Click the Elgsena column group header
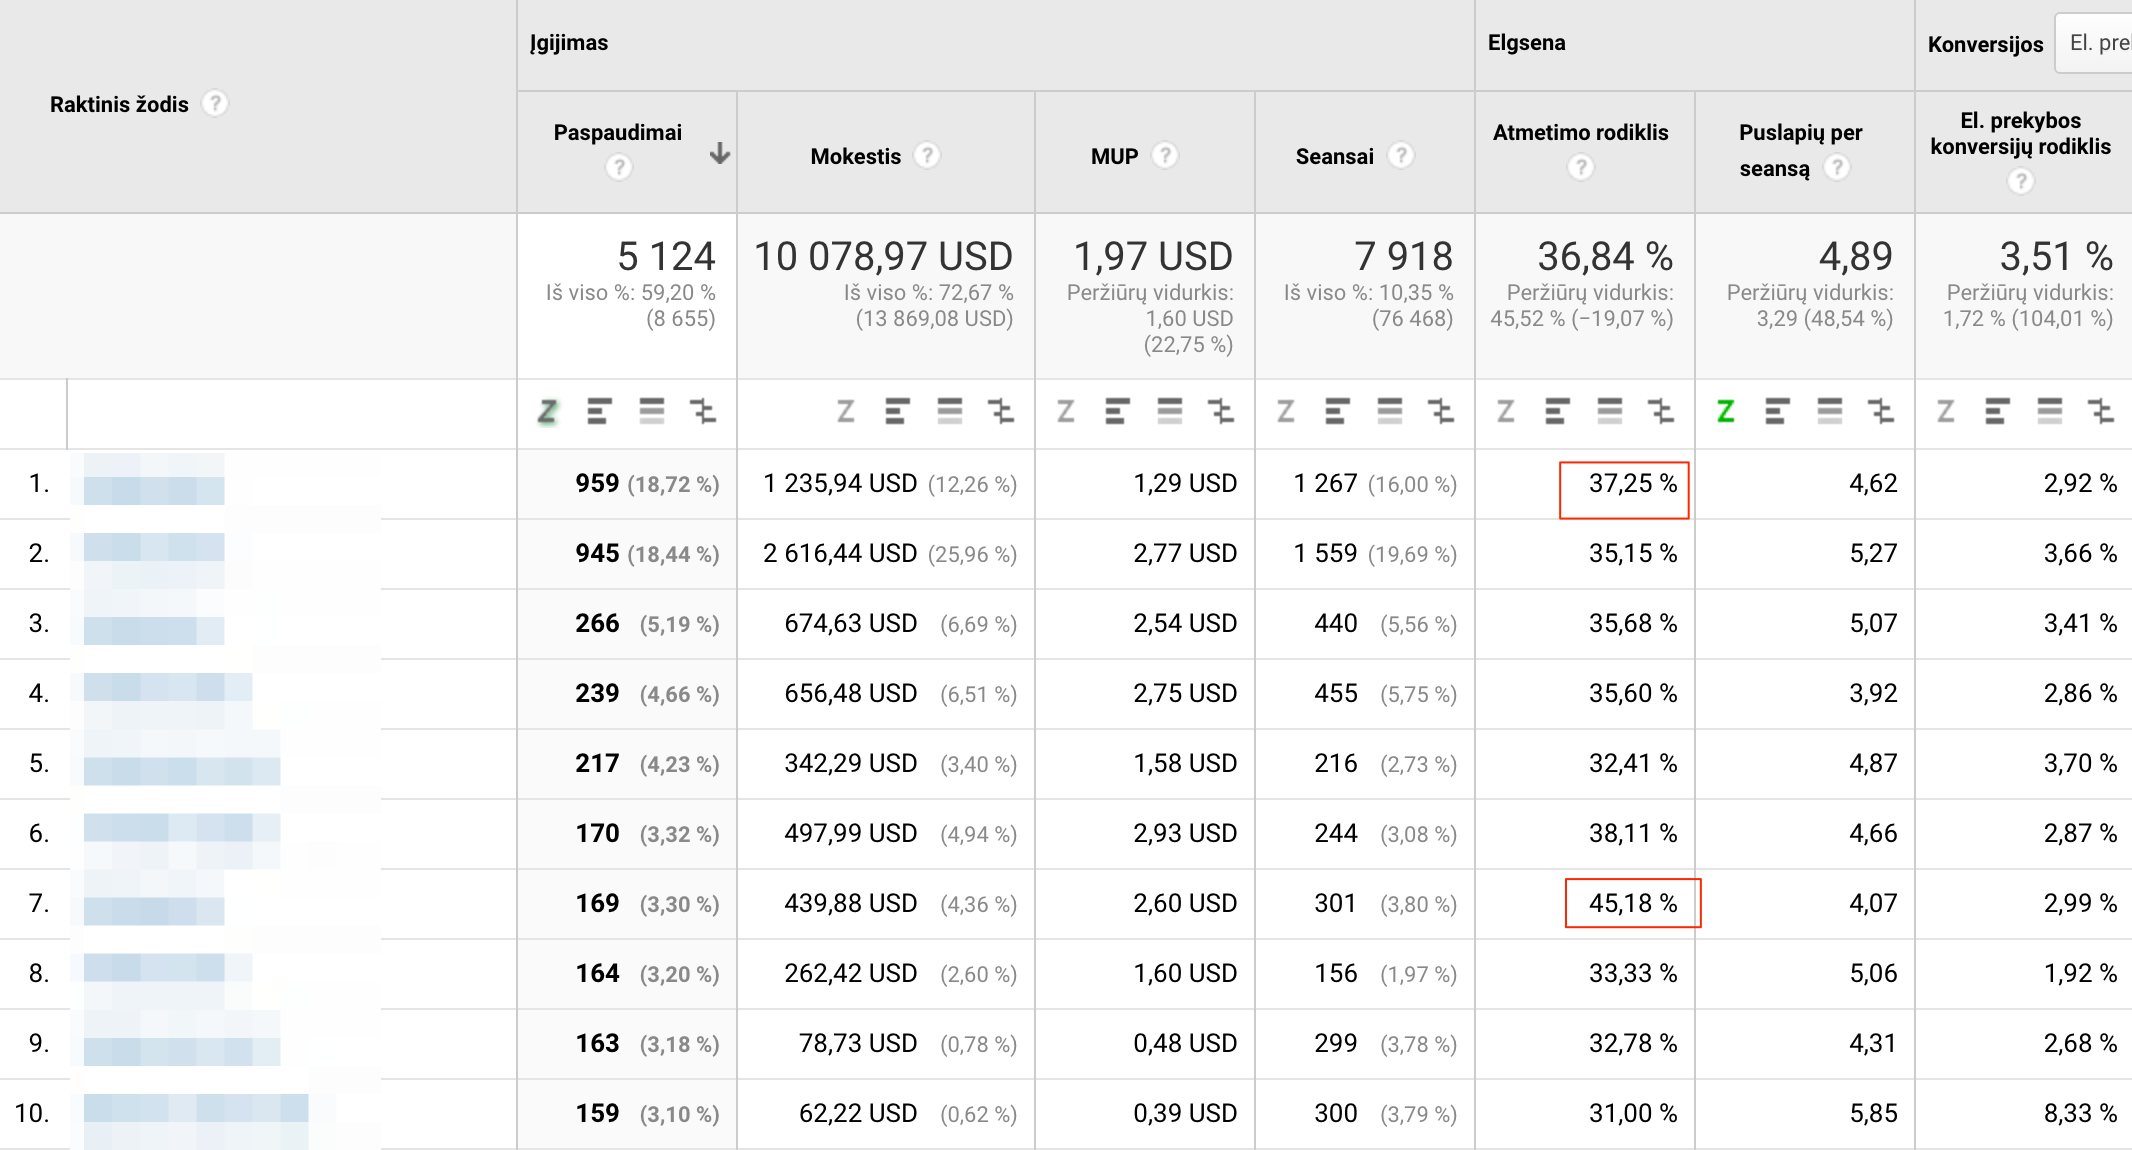This screenshot has width=2132, height=1150. pyautogui.click(x=1526, y=43)
